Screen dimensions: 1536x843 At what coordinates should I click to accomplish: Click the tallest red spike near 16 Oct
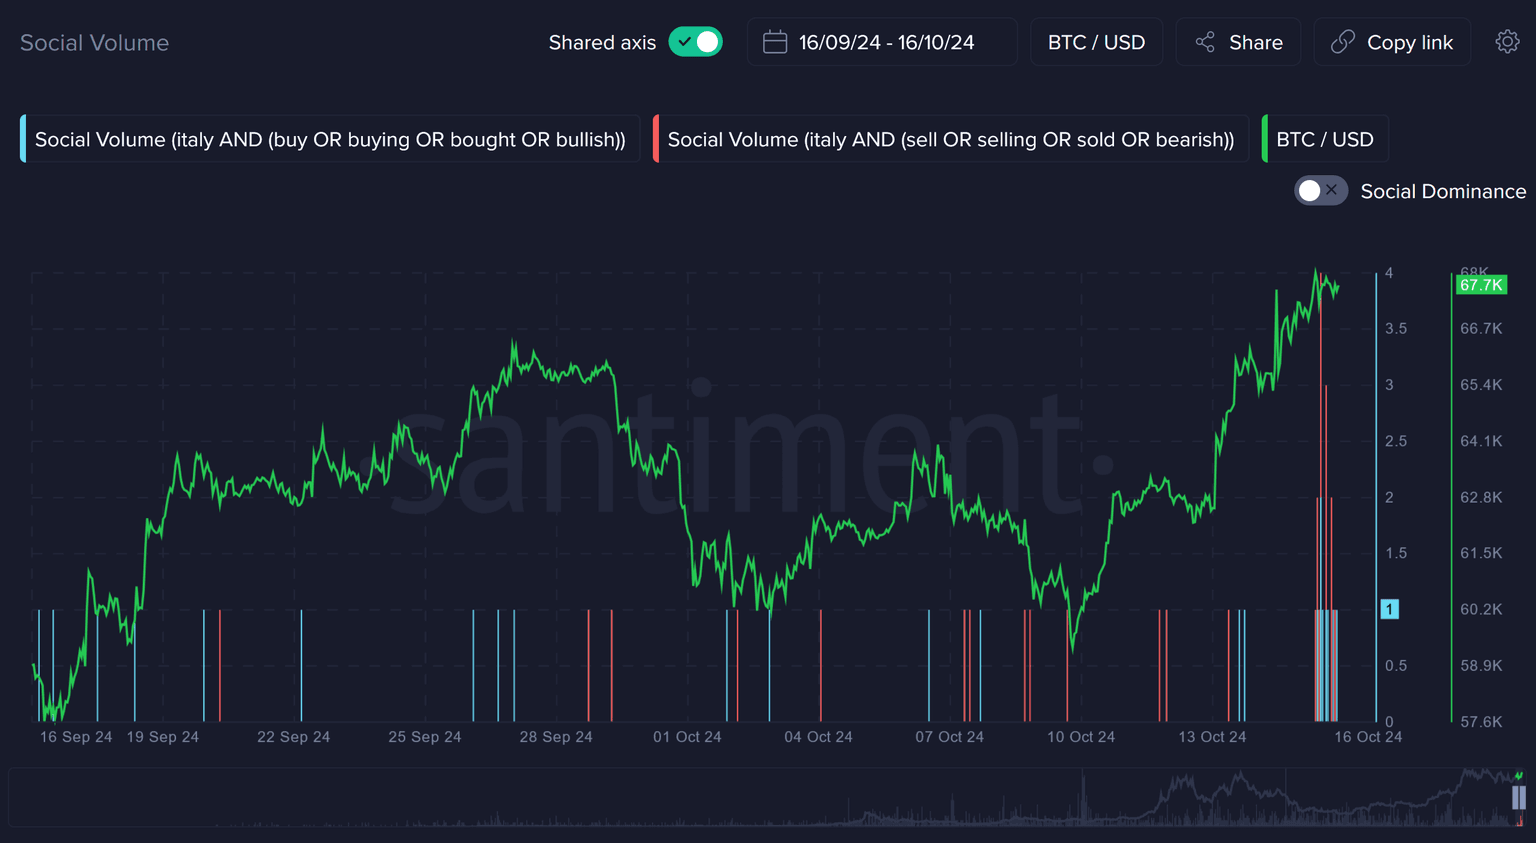click(x=1321, y=400)
